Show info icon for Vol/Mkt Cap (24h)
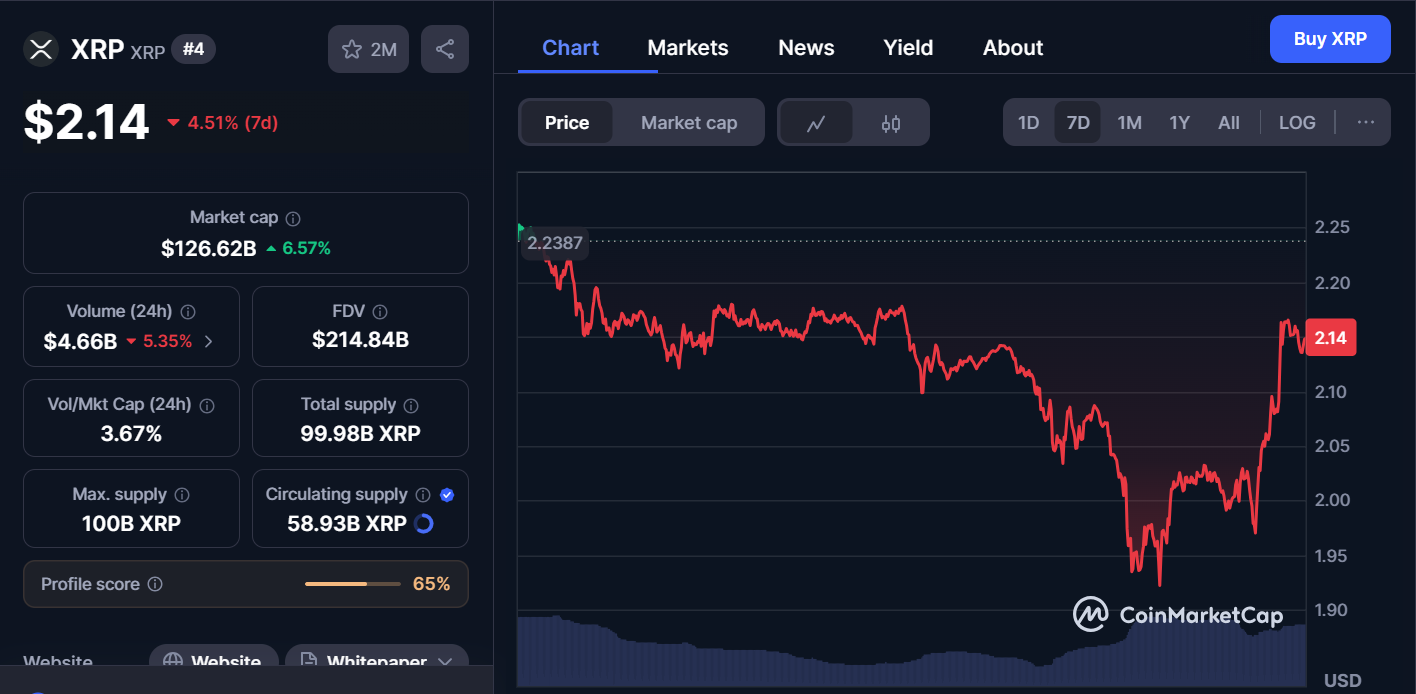The image size is (1416, 694). coord(207,406)
